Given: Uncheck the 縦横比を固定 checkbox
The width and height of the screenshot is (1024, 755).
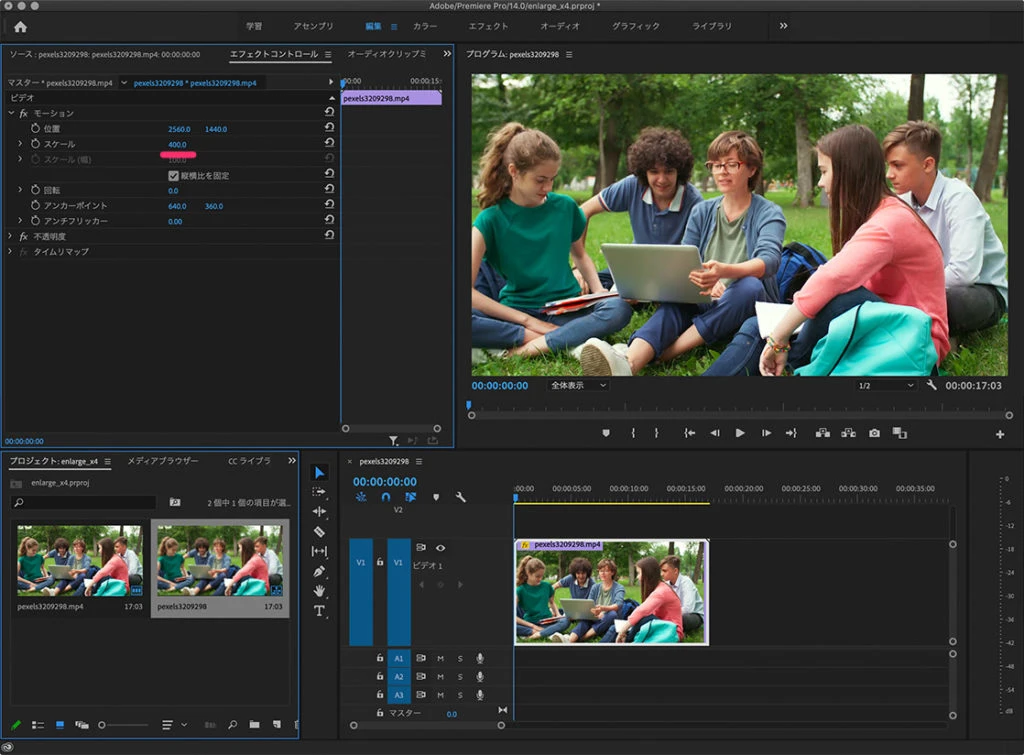Looking at the screenshot, I should [x=173, y=175].
